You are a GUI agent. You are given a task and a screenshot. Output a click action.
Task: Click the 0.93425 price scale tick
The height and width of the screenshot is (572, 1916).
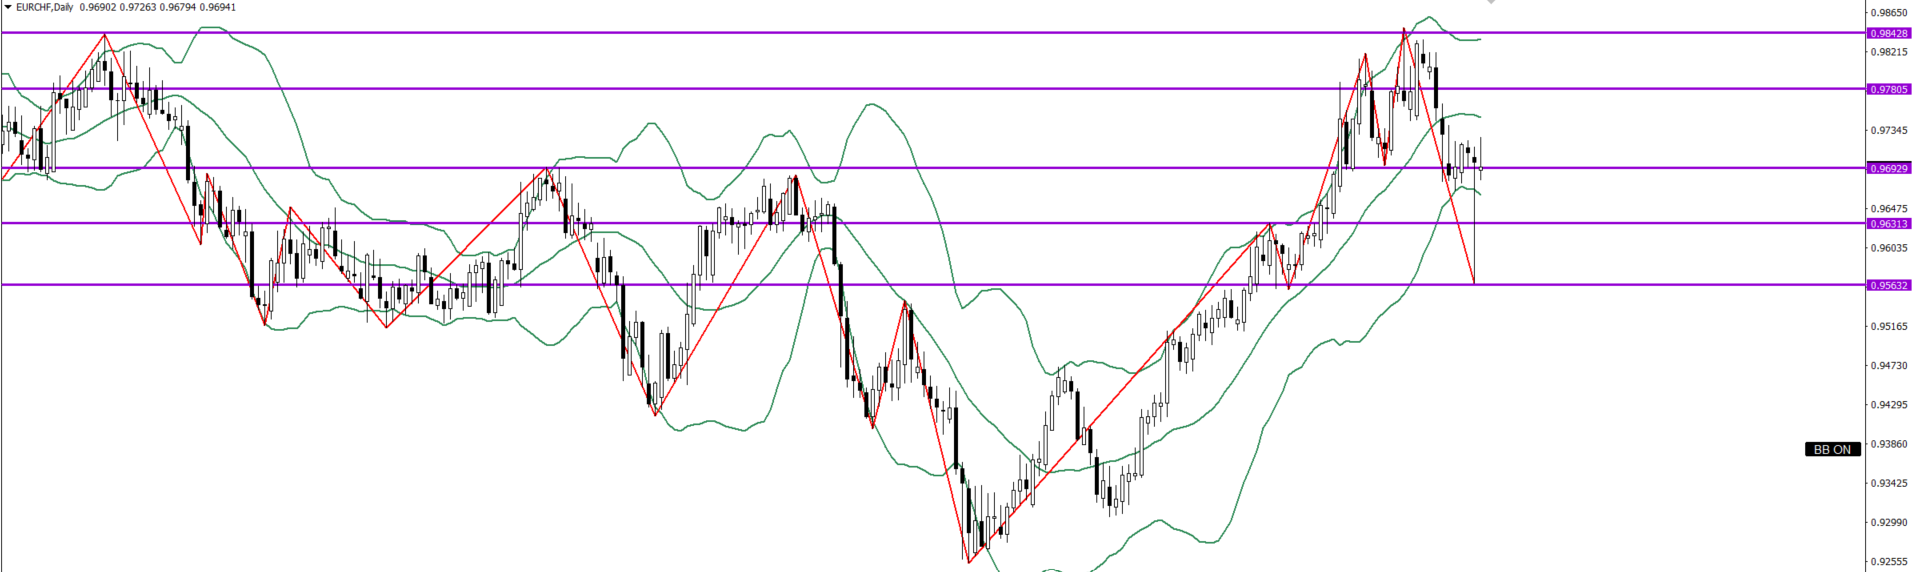point(1889,483)
